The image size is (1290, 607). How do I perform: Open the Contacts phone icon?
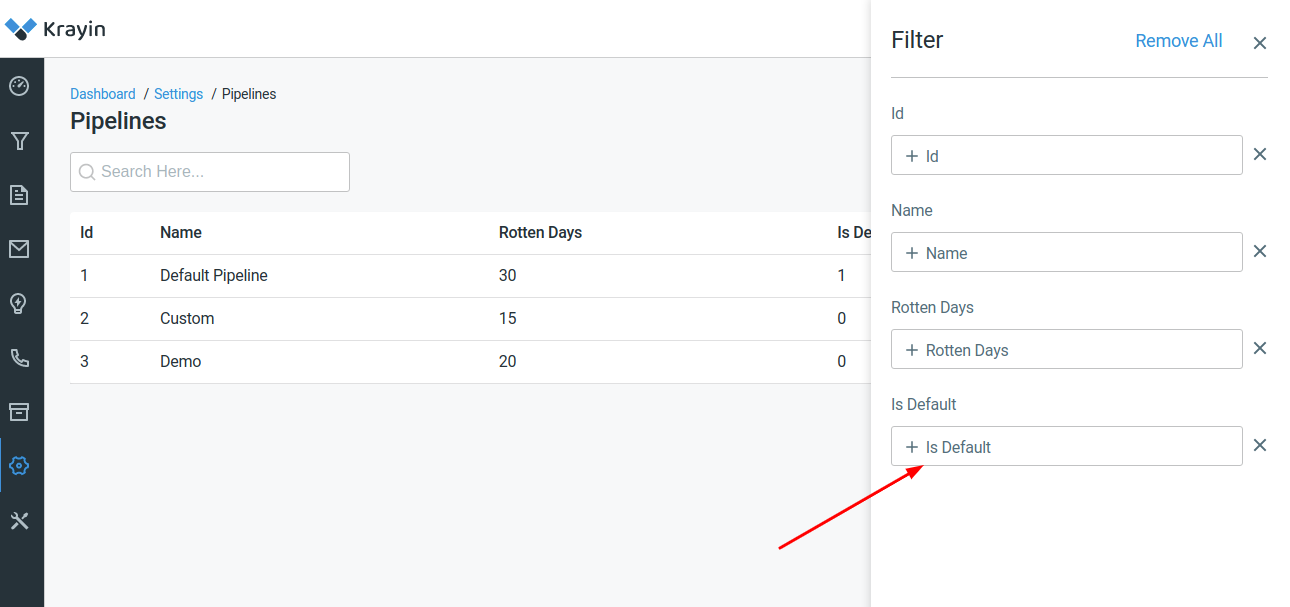[x=20, y=357]
